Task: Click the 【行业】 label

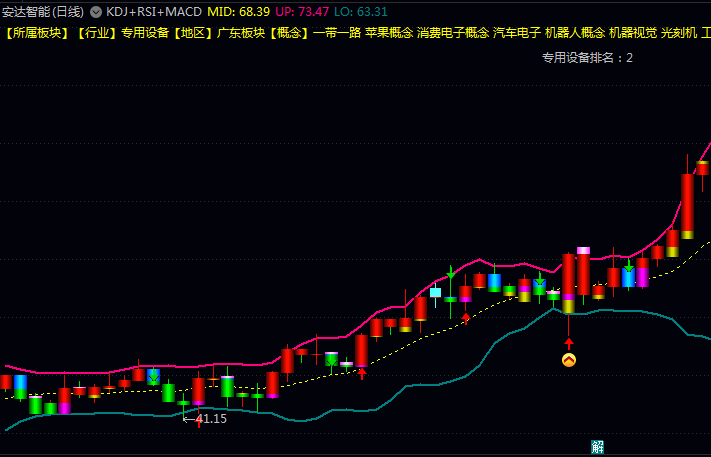Action: click(97, 33)
